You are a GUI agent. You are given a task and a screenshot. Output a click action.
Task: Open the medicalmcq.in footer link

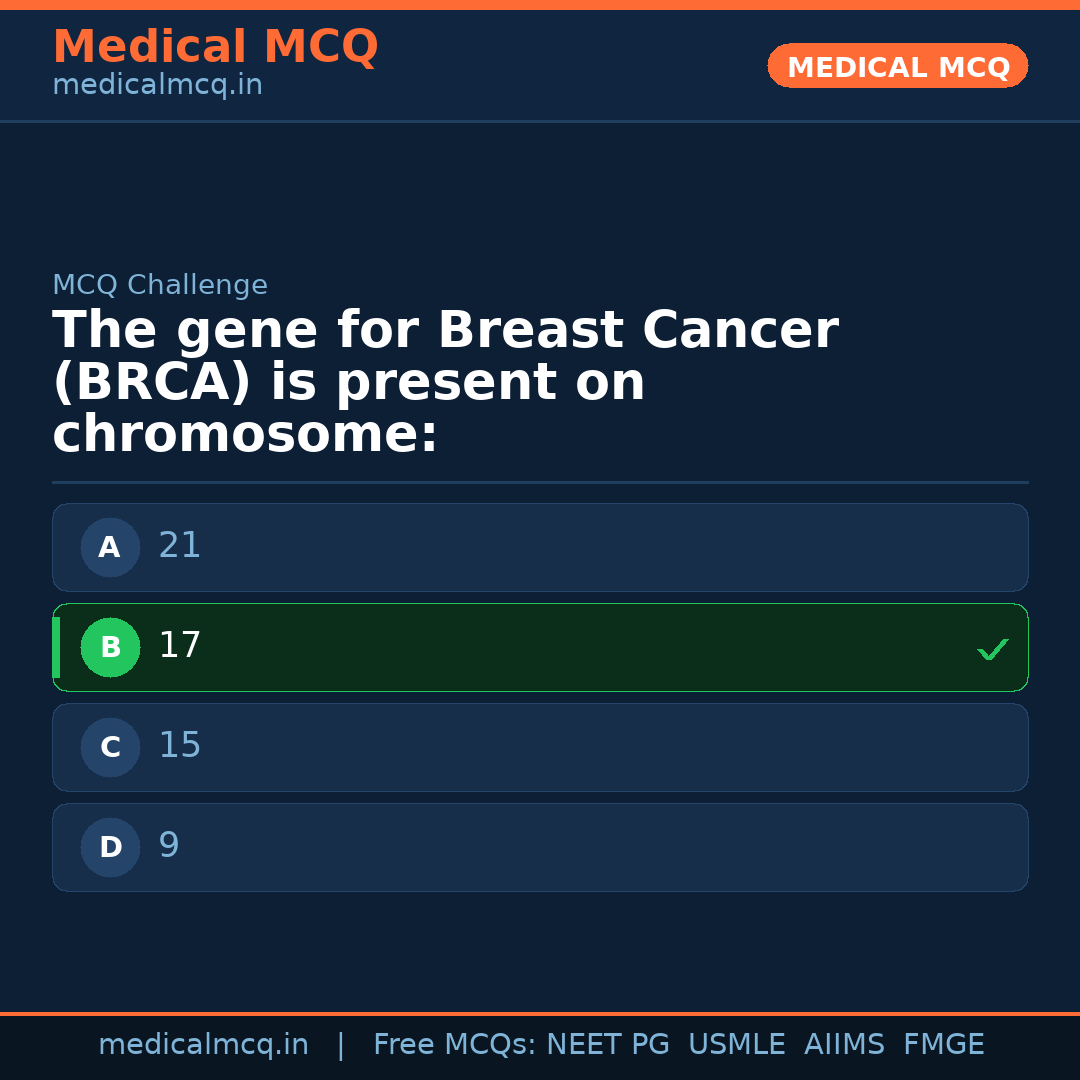pos(204,1044)
